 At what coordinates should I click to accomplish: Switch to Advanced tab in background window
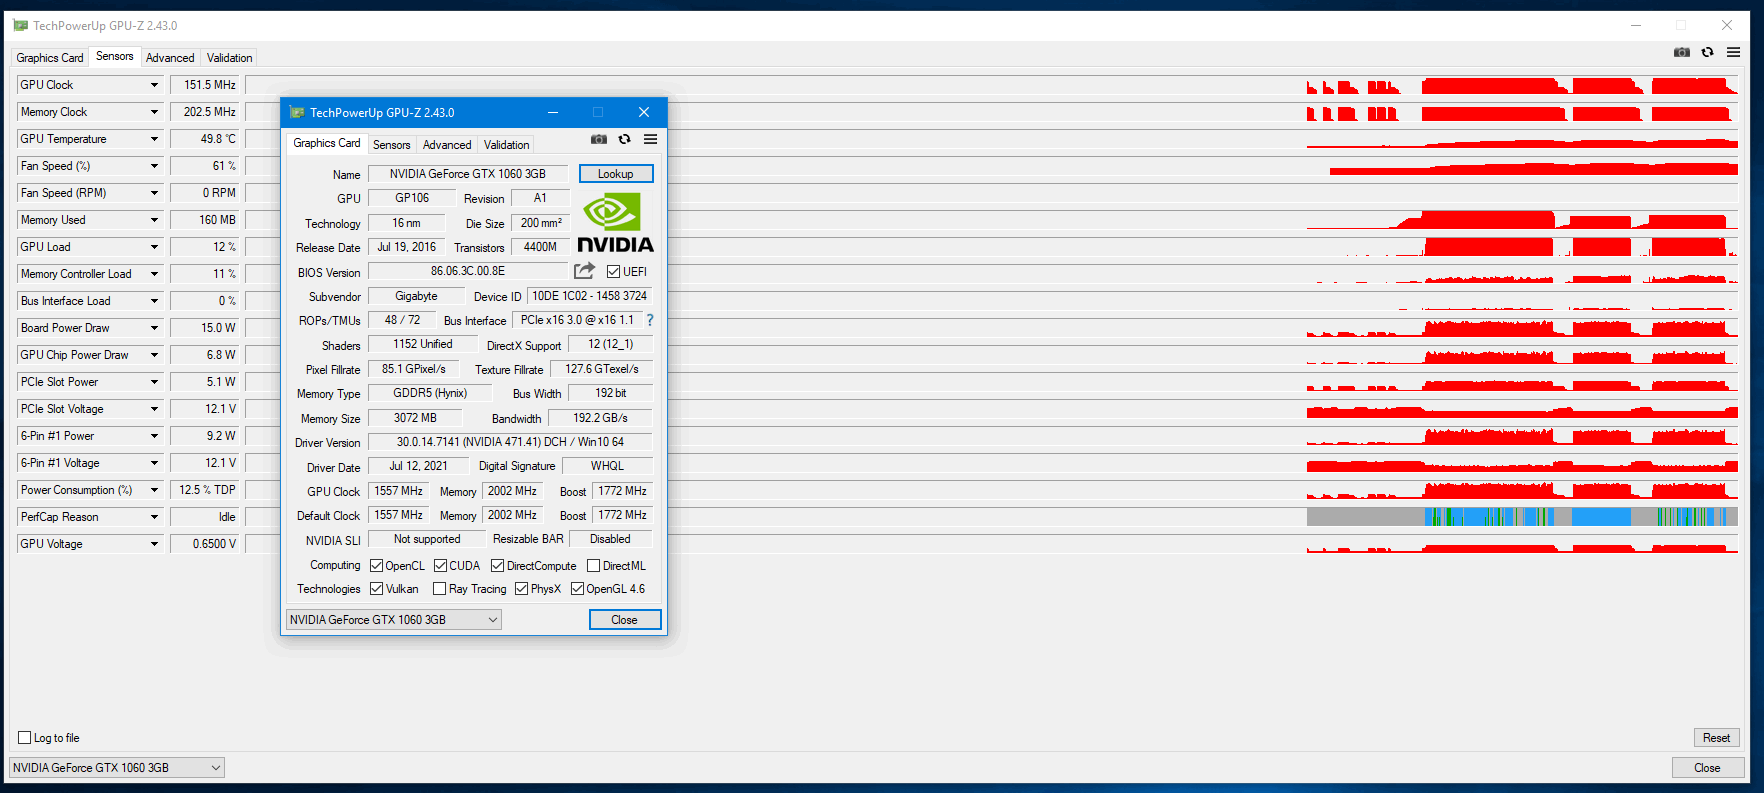tap(170, 58)
